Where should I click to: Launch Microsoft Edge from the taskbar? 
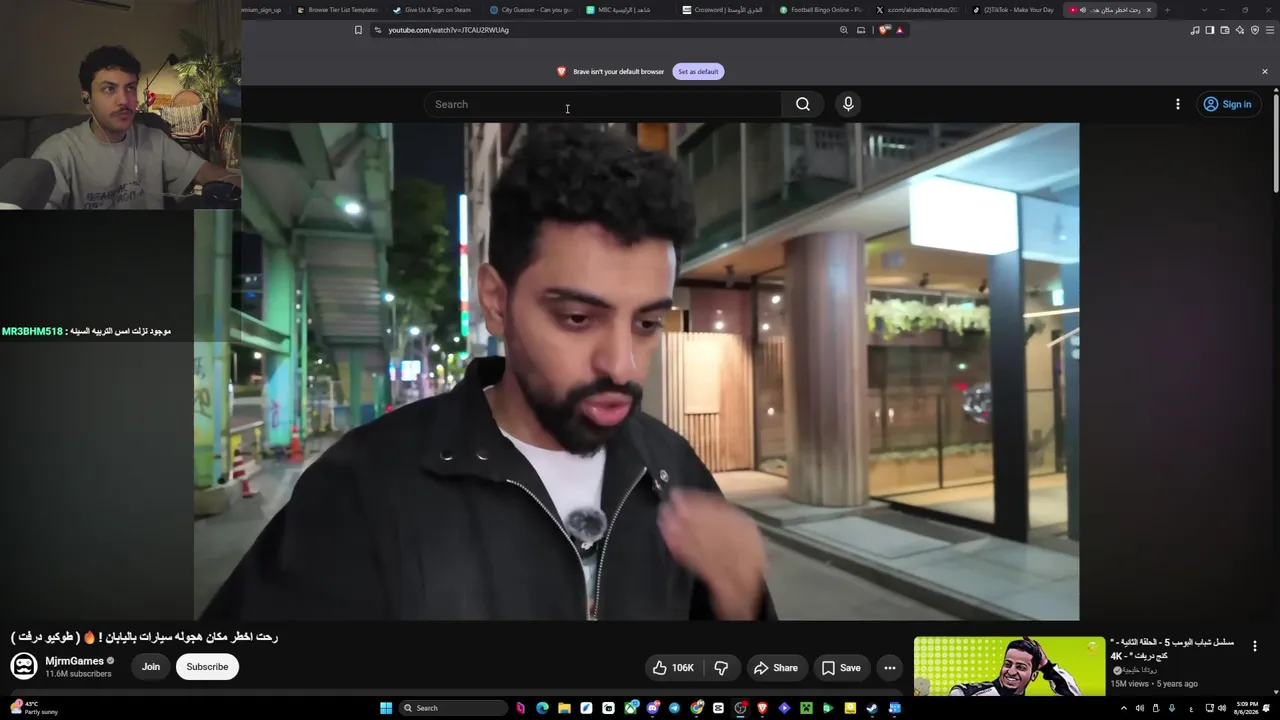pyautogui.click(x=542, y=708)
